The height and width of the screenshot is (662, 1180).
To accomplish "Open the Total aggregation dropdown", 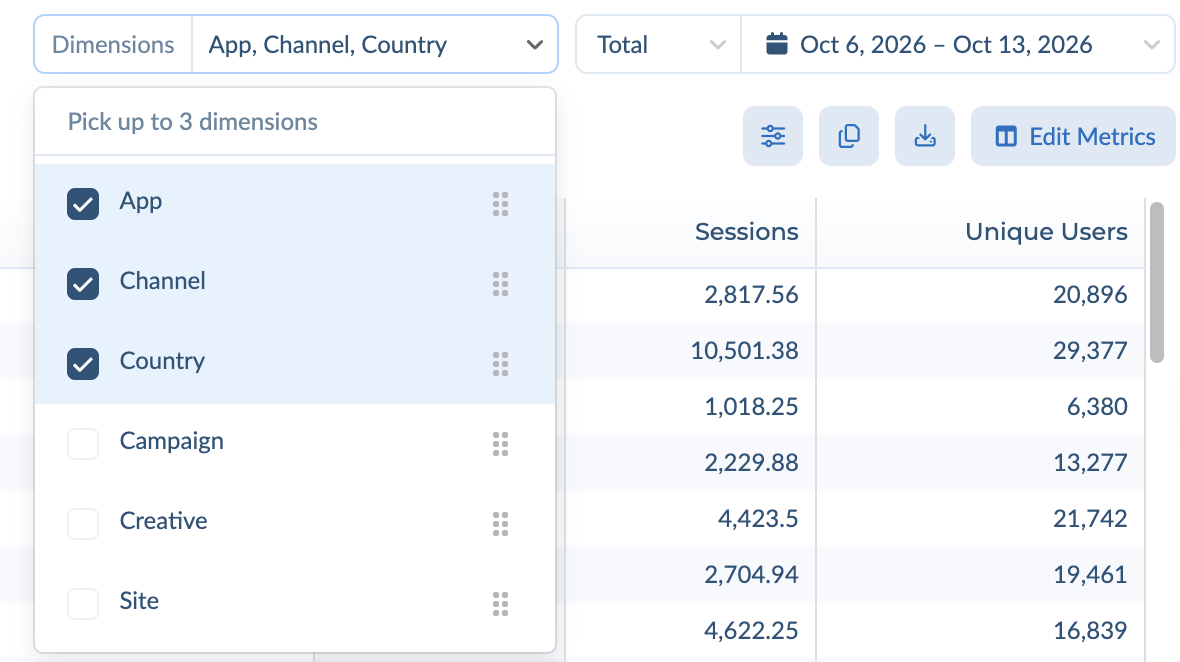I will pyautogui.click(x=659, y=44).
